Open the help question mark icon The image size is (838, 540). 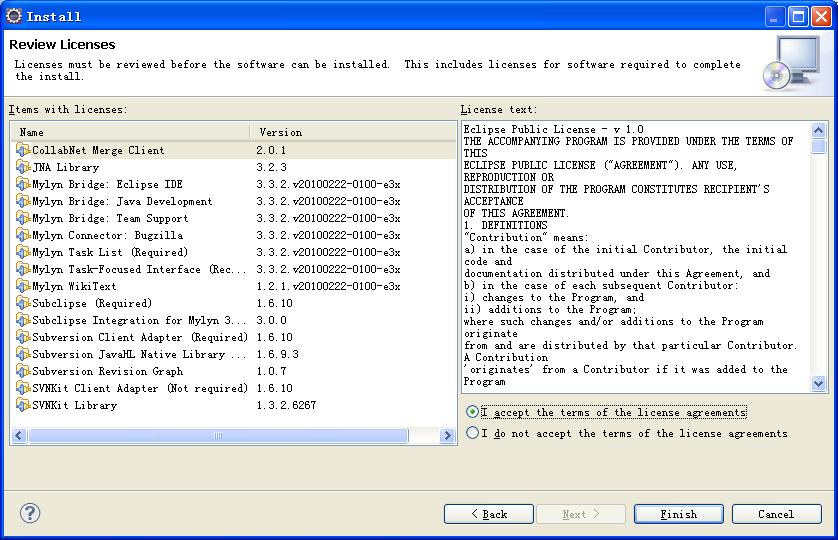point(30,513)
